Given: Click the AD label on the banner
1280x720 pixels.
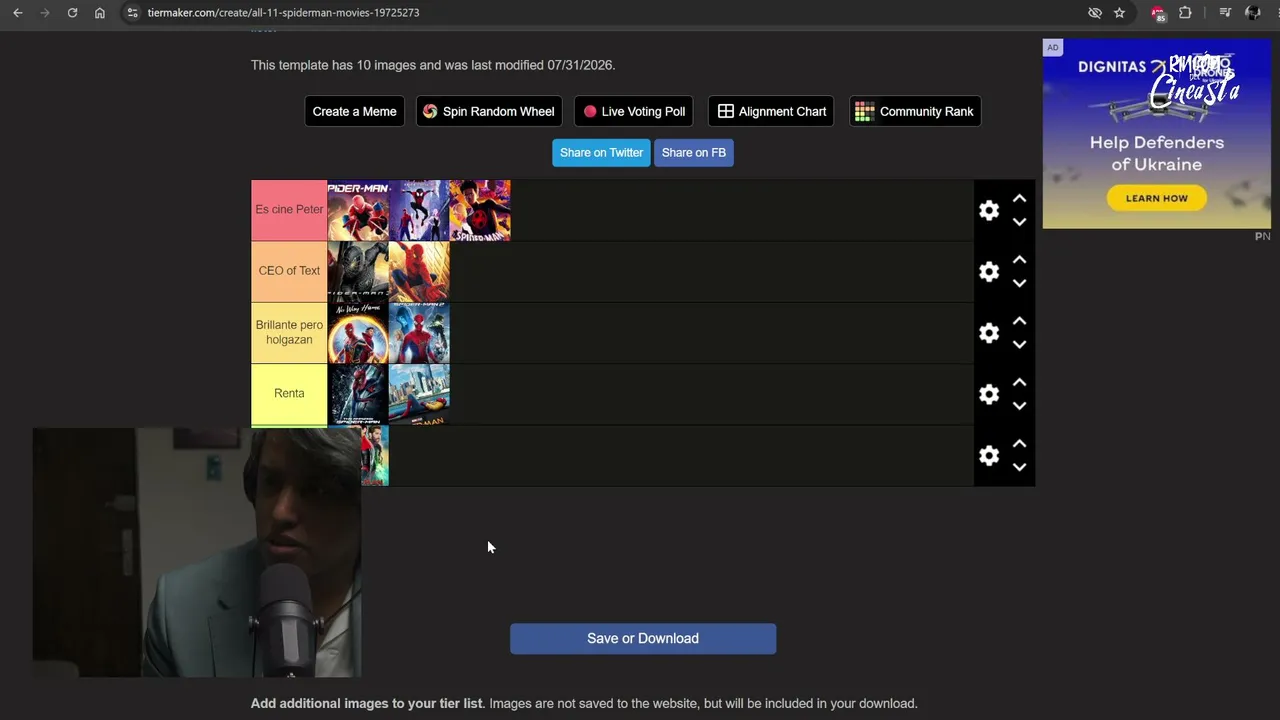Looking at the screenshot, I should tap(1053, 47).
